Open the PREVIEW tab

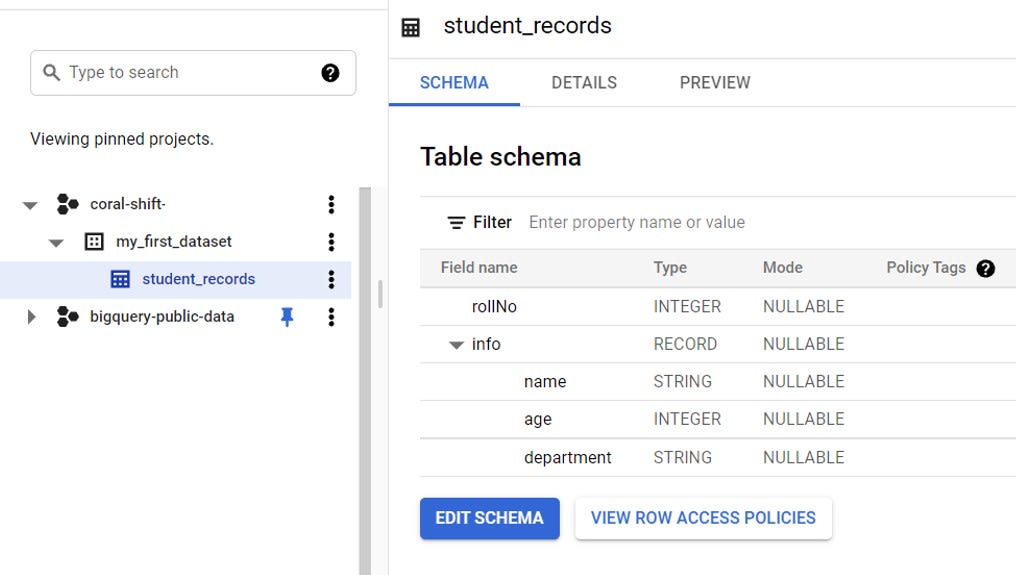715,83
